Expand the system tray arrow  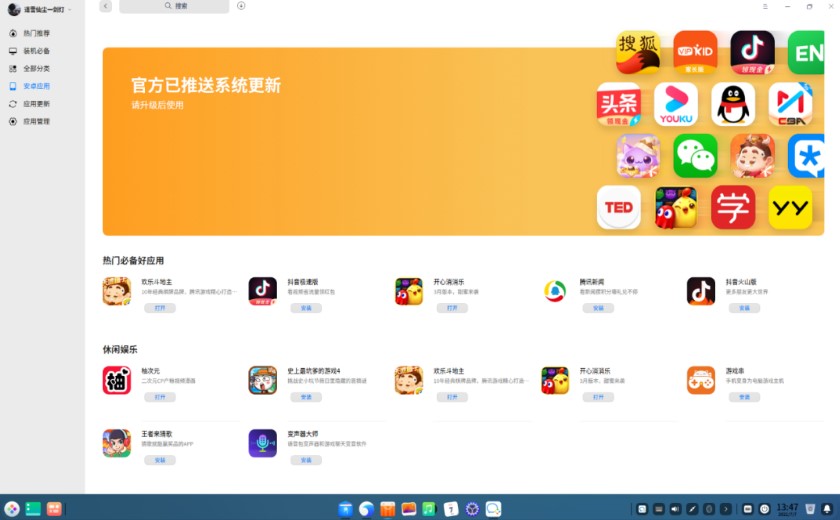(725, 509)
